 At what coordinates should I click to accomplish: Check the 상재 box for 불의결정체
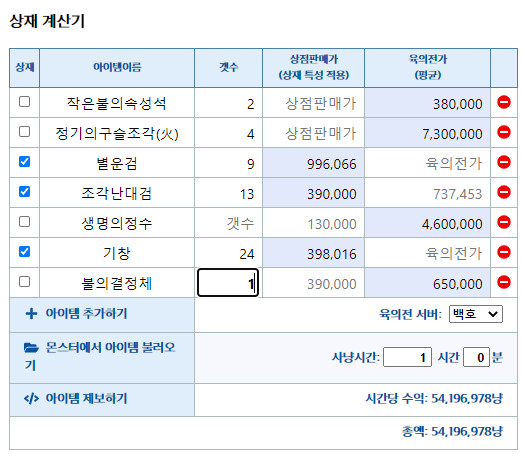(24, 282)
